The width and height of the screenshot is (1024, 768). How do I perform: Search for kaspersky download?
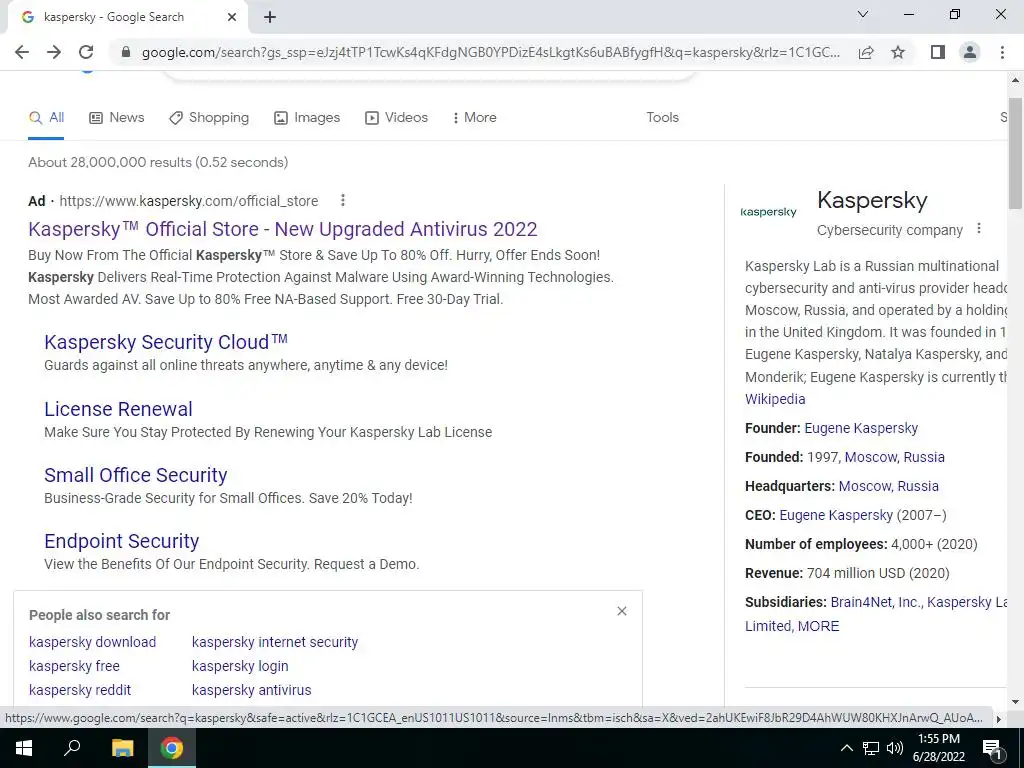point(93,642)
